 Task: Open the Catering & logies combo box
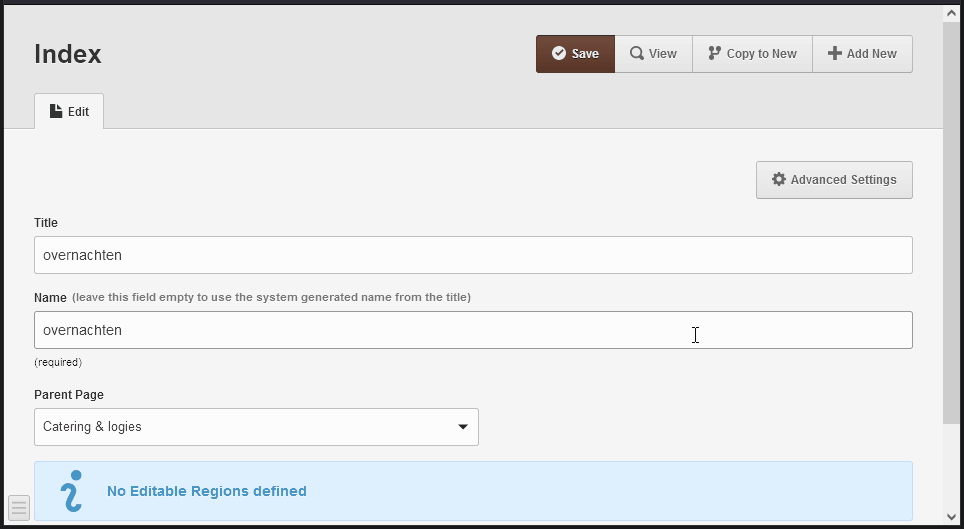[256, 427]
